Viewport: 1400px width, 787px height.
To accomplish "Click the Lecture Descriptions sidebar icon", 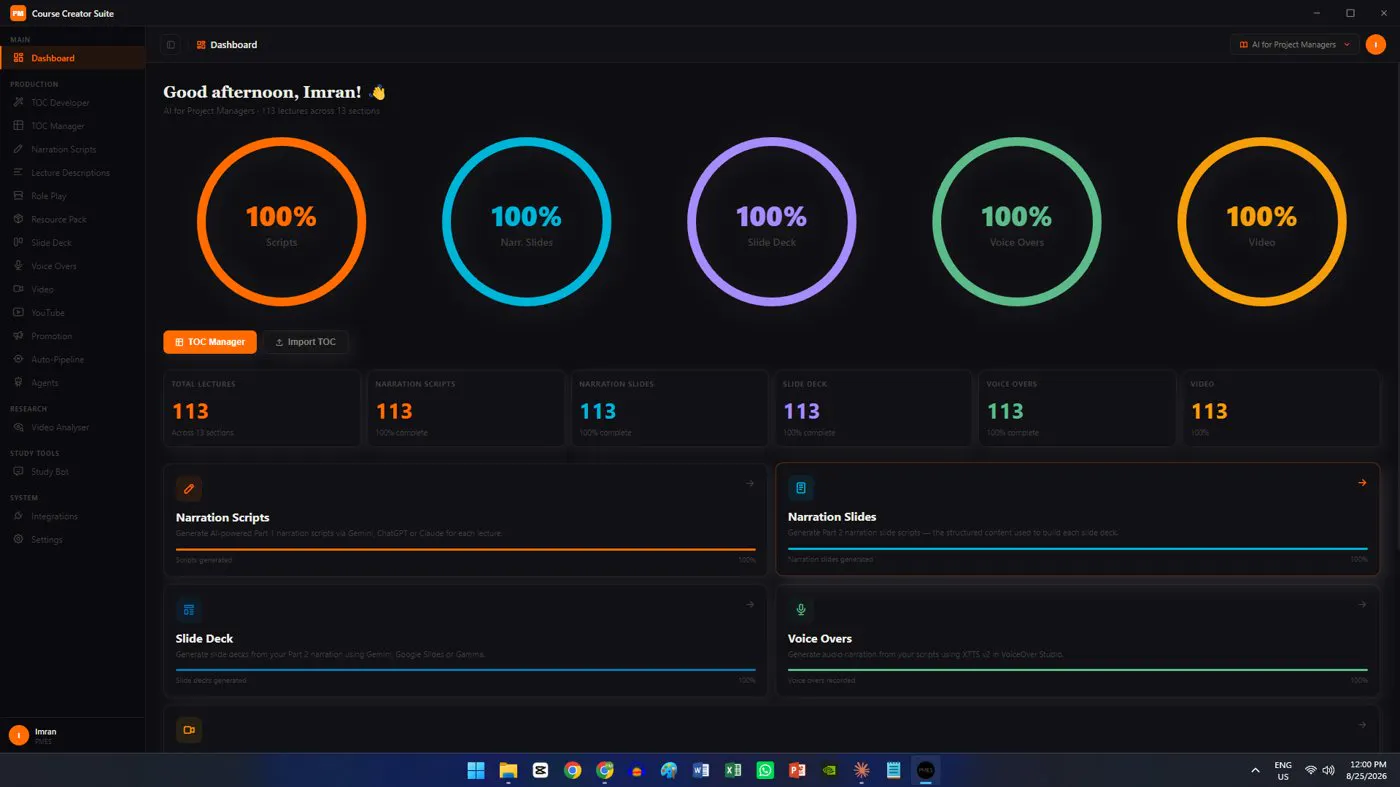I will point(19,173).
